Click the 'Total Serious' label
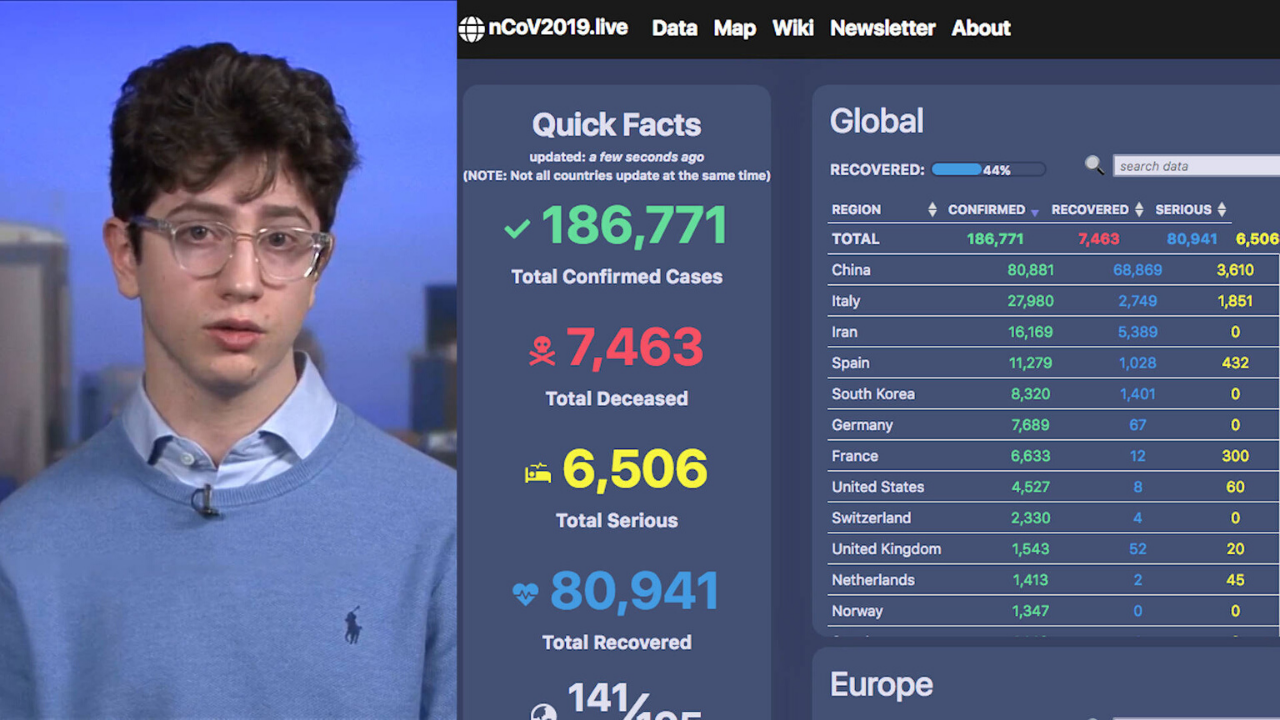Screen dimensions: 1280x720 pos(617,521)
